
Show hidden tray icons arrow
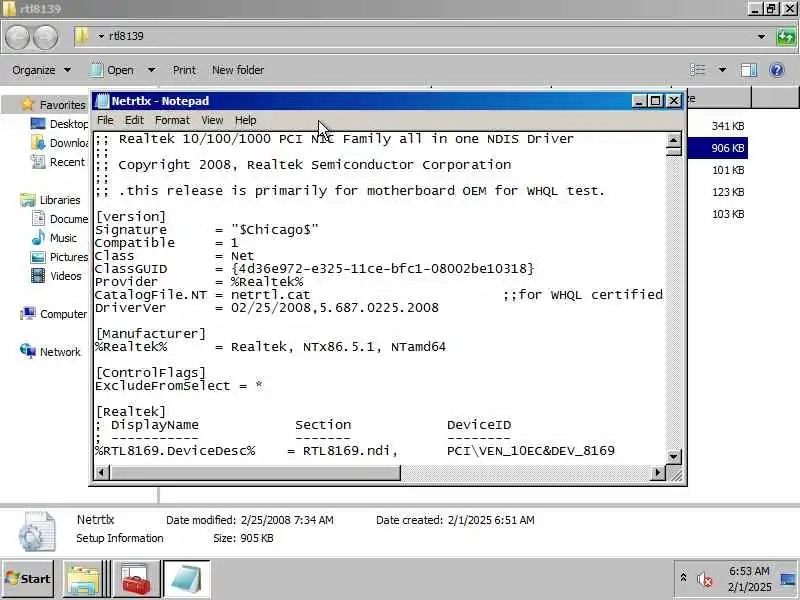[683, 578]
